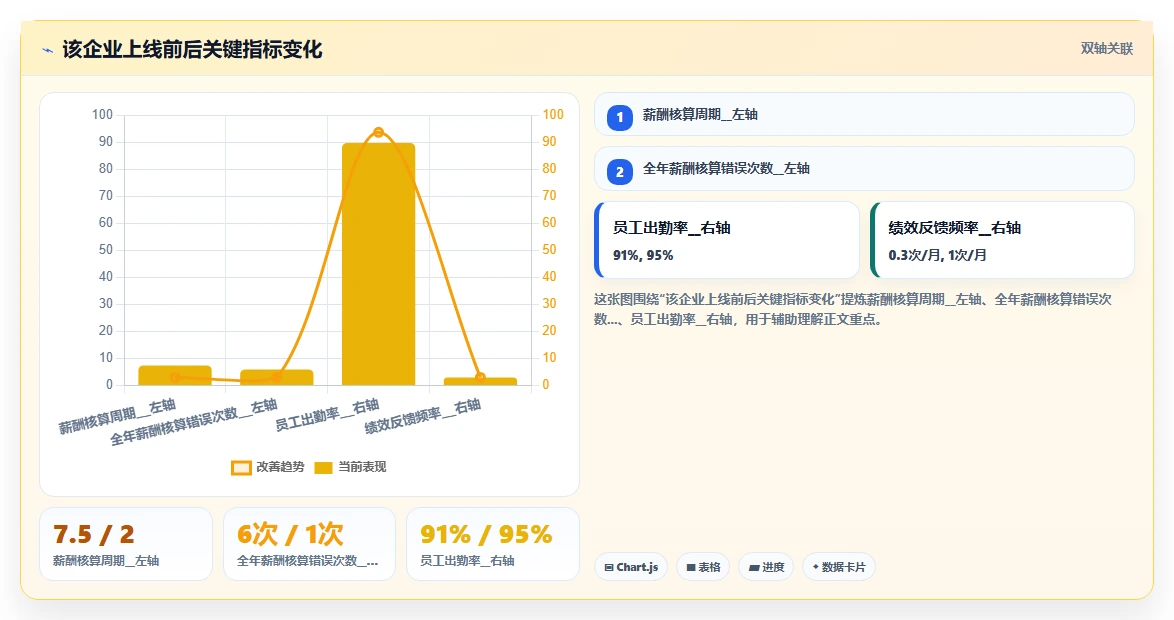This screenshot has width=1174, height=620.
Task: Click the lightning icon beside the title
Action: click(48, 50)
